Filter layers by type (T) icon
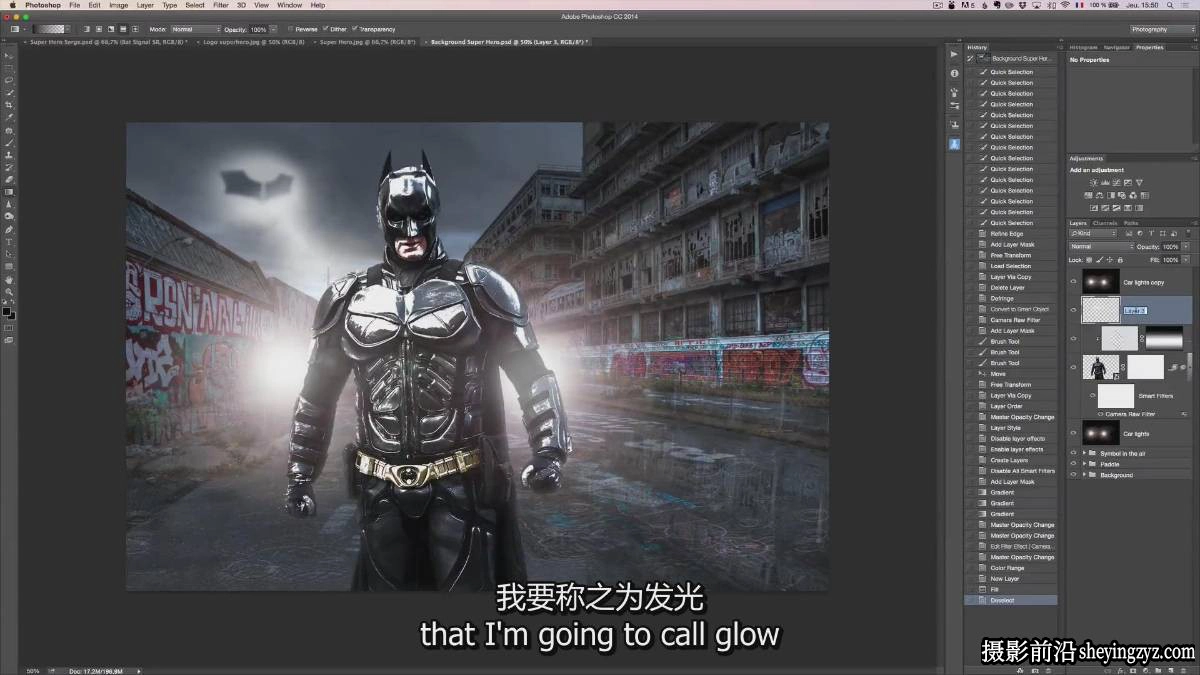 point(1150,234)
